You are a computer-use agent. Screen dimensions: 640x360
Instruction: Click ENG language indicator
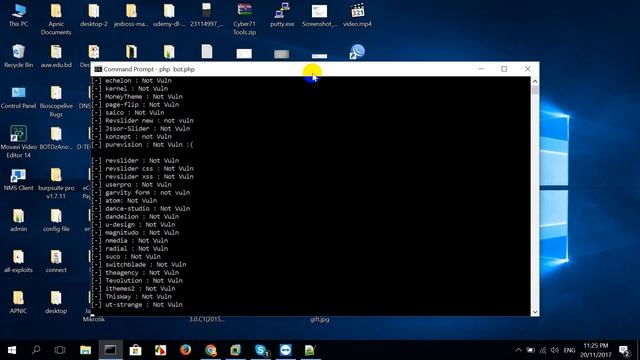[x=569, y=350]
